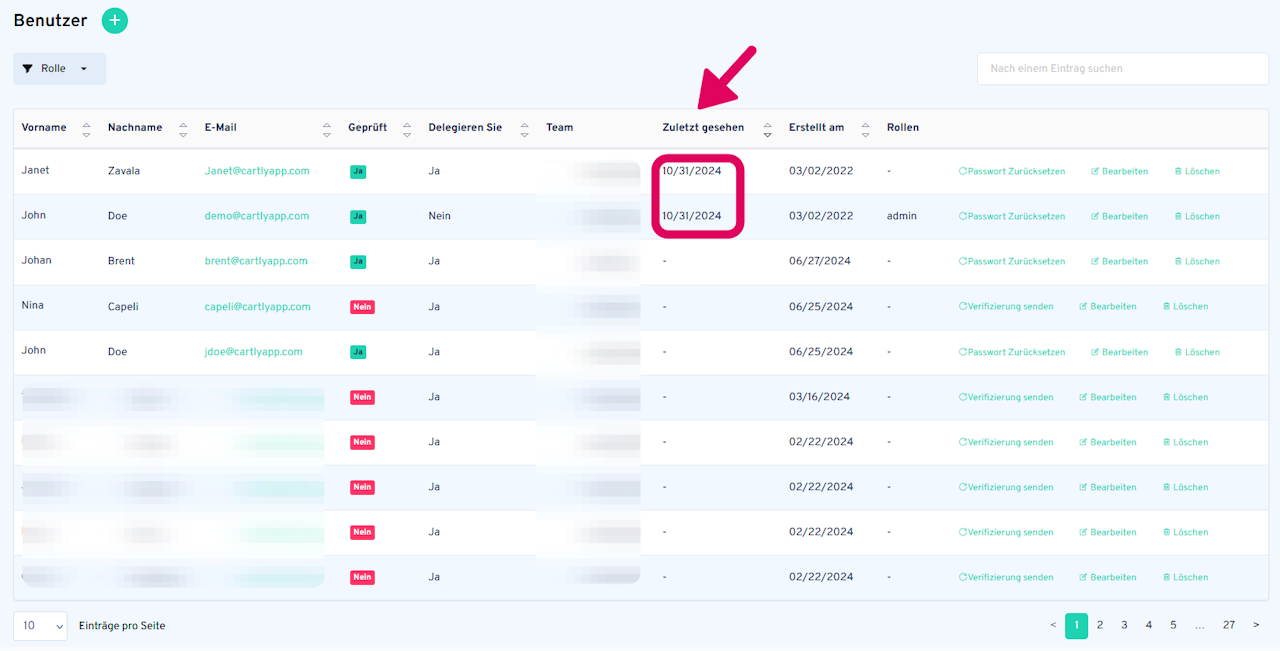The image size is (1280, 651).
Task: Go to page 2
Action: [1100, 625]
